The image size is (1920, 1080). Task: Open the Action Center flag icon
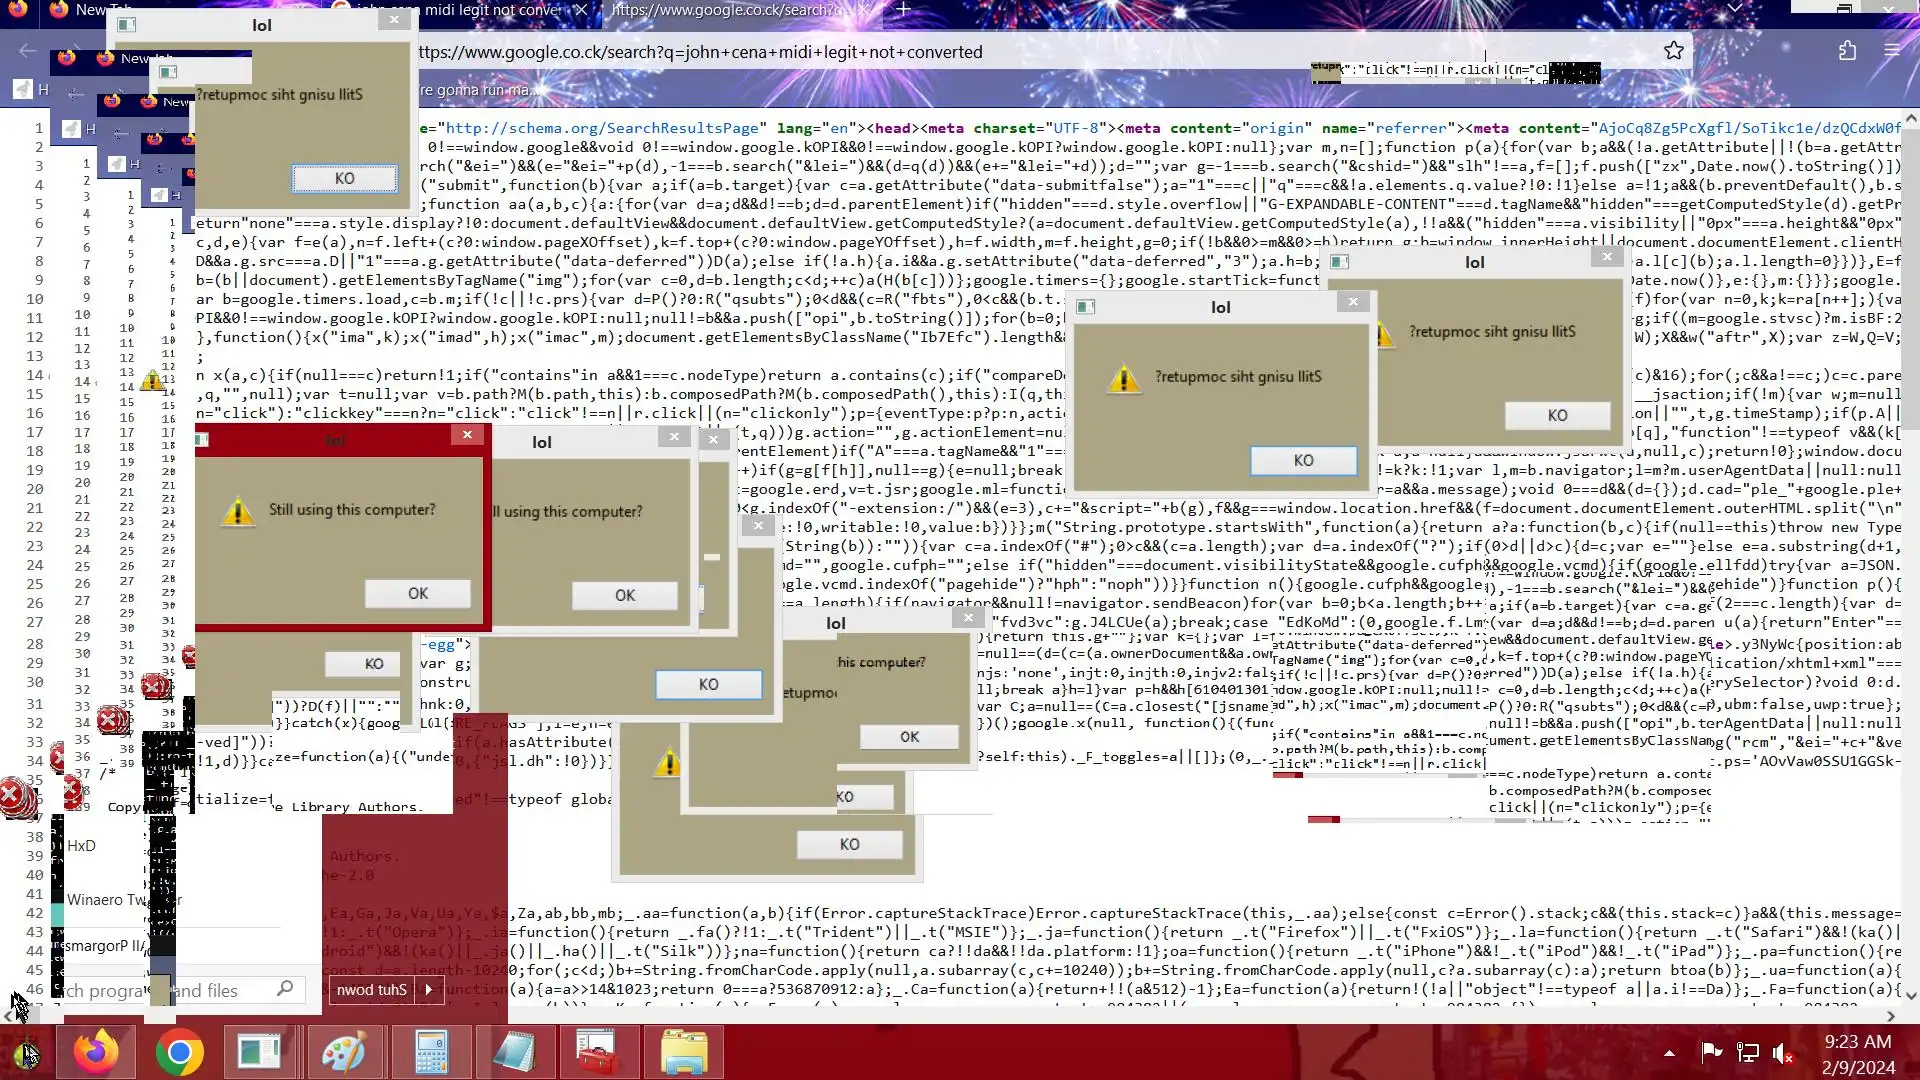[x=1711, y=1052]
